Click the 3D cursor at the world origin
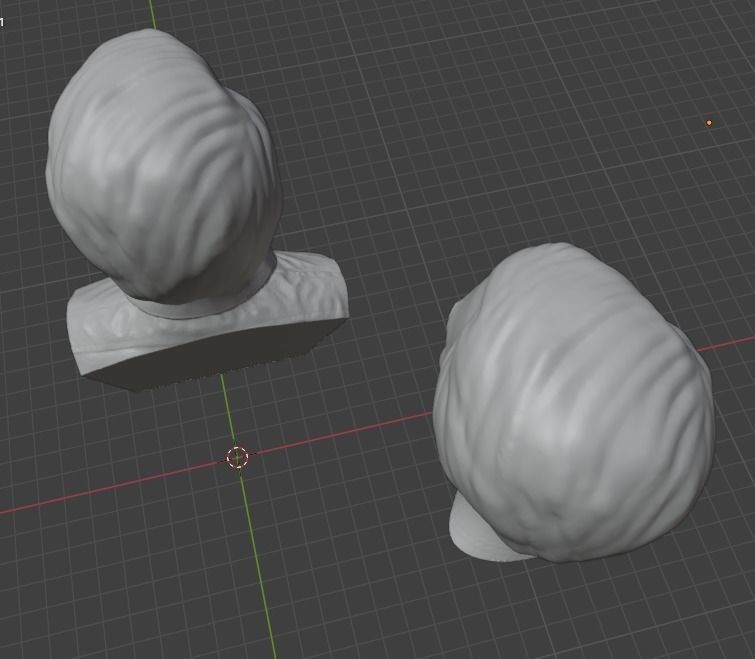The height and width of the screenshot is (659, 755). 237,457
